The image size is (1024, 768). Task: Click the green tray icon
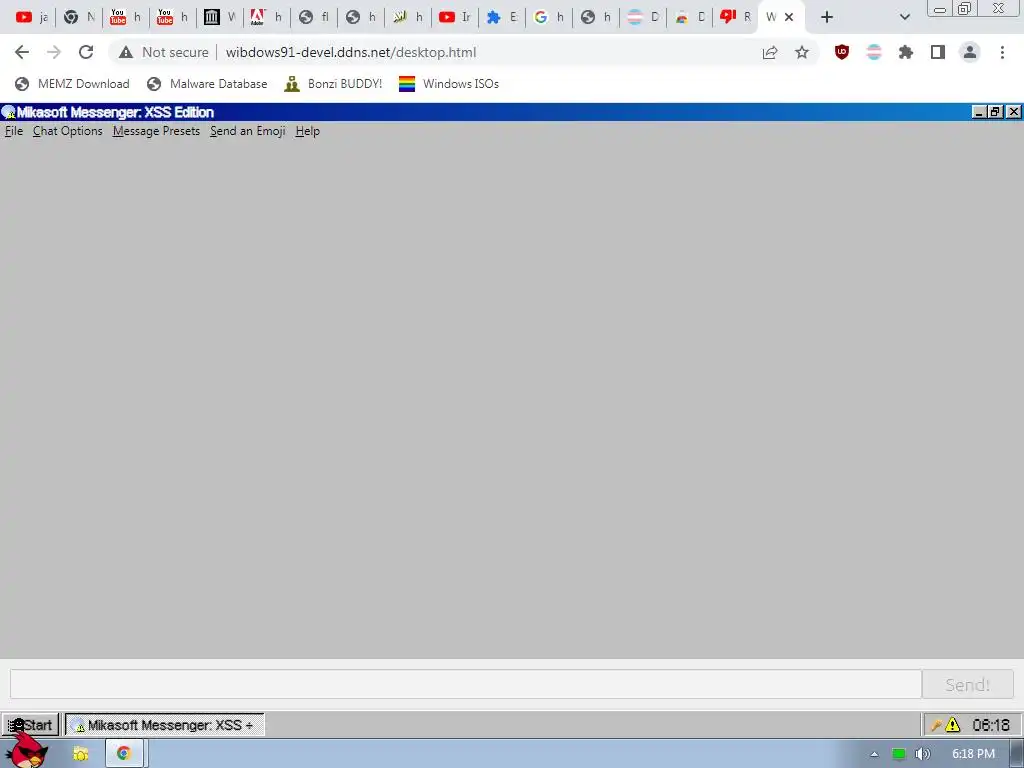pos(899,754)
